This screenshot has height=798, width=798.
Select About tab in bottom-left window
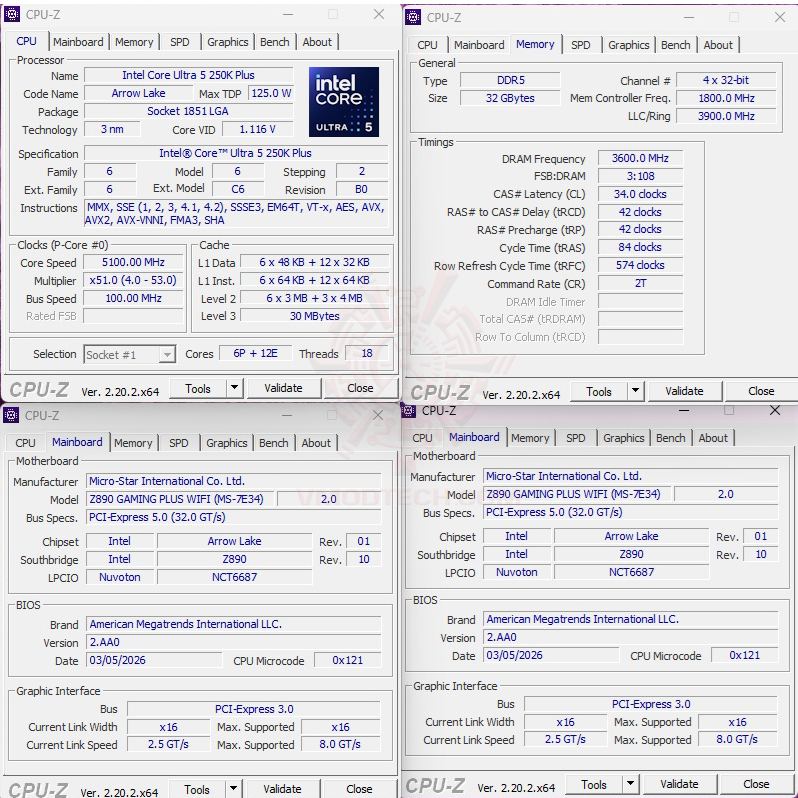tap(316, 443)
